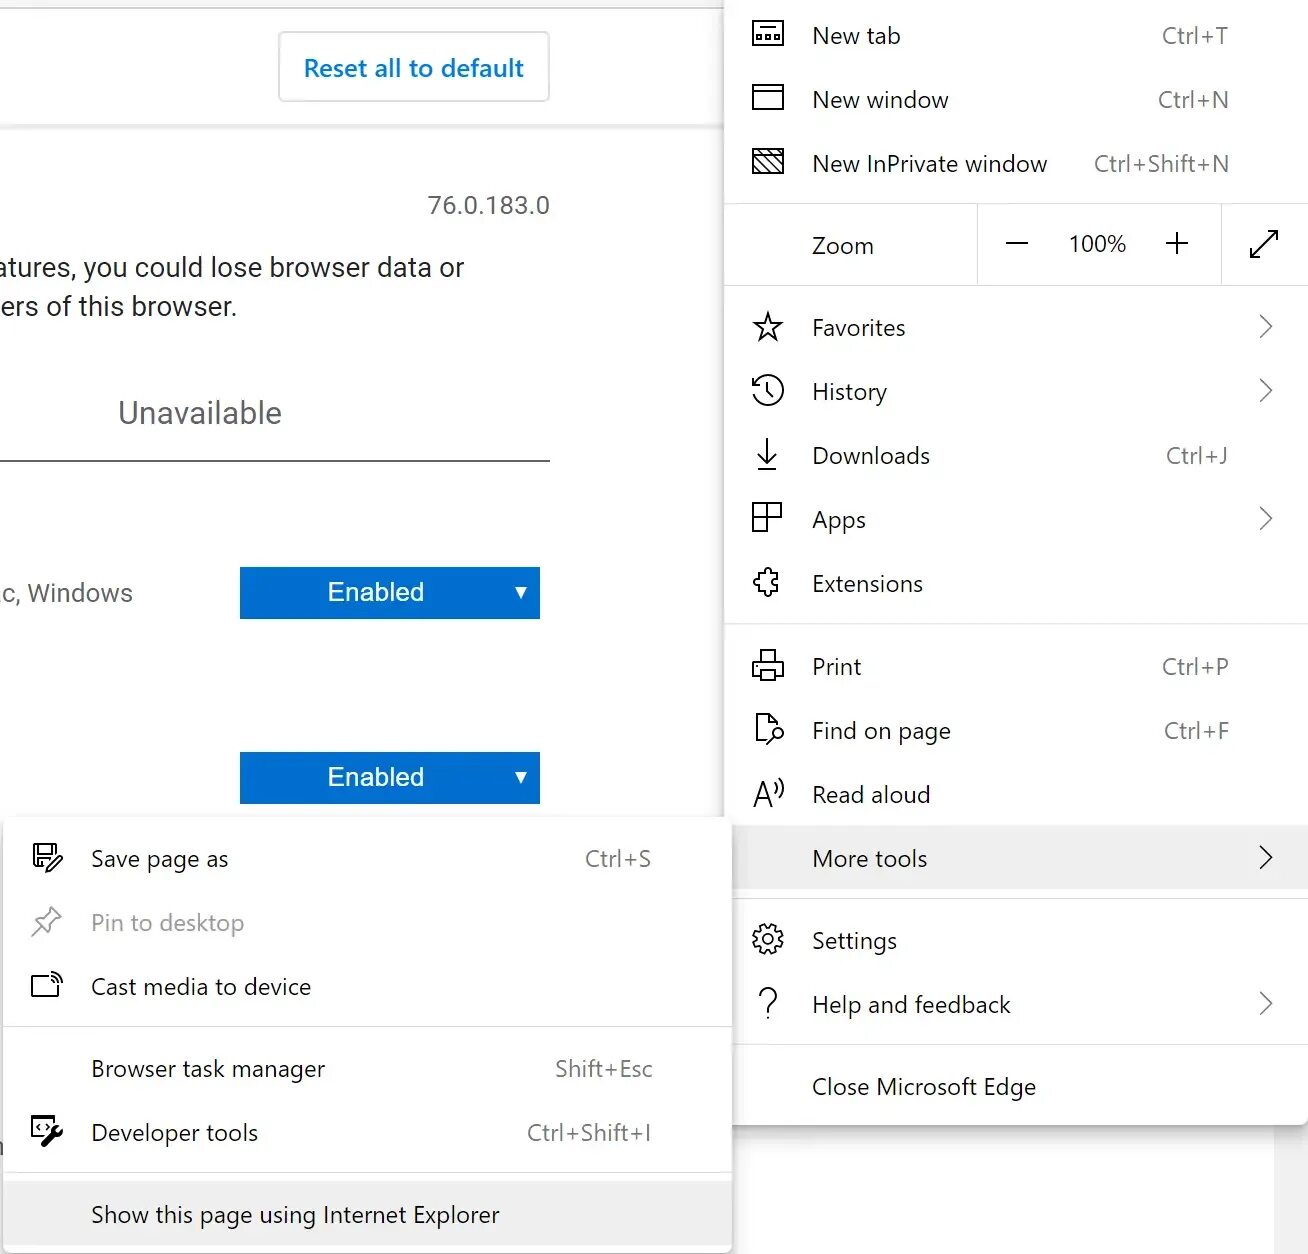Image resolution: width=1308 pixels, height=1254 pixels.
Task: Enter full screen with the zoom expand icon
Action: click(1264, 244)
